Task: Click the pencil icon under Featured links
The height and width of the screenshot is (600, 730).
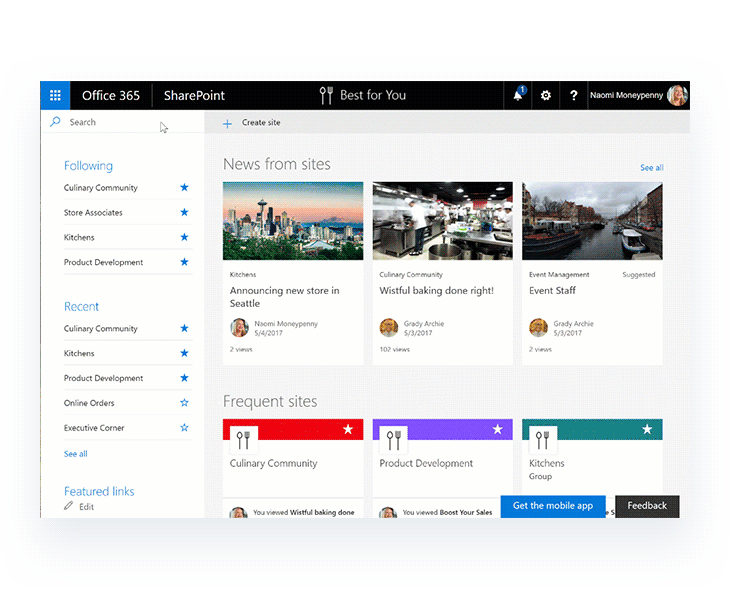Action: pos(68,506)
